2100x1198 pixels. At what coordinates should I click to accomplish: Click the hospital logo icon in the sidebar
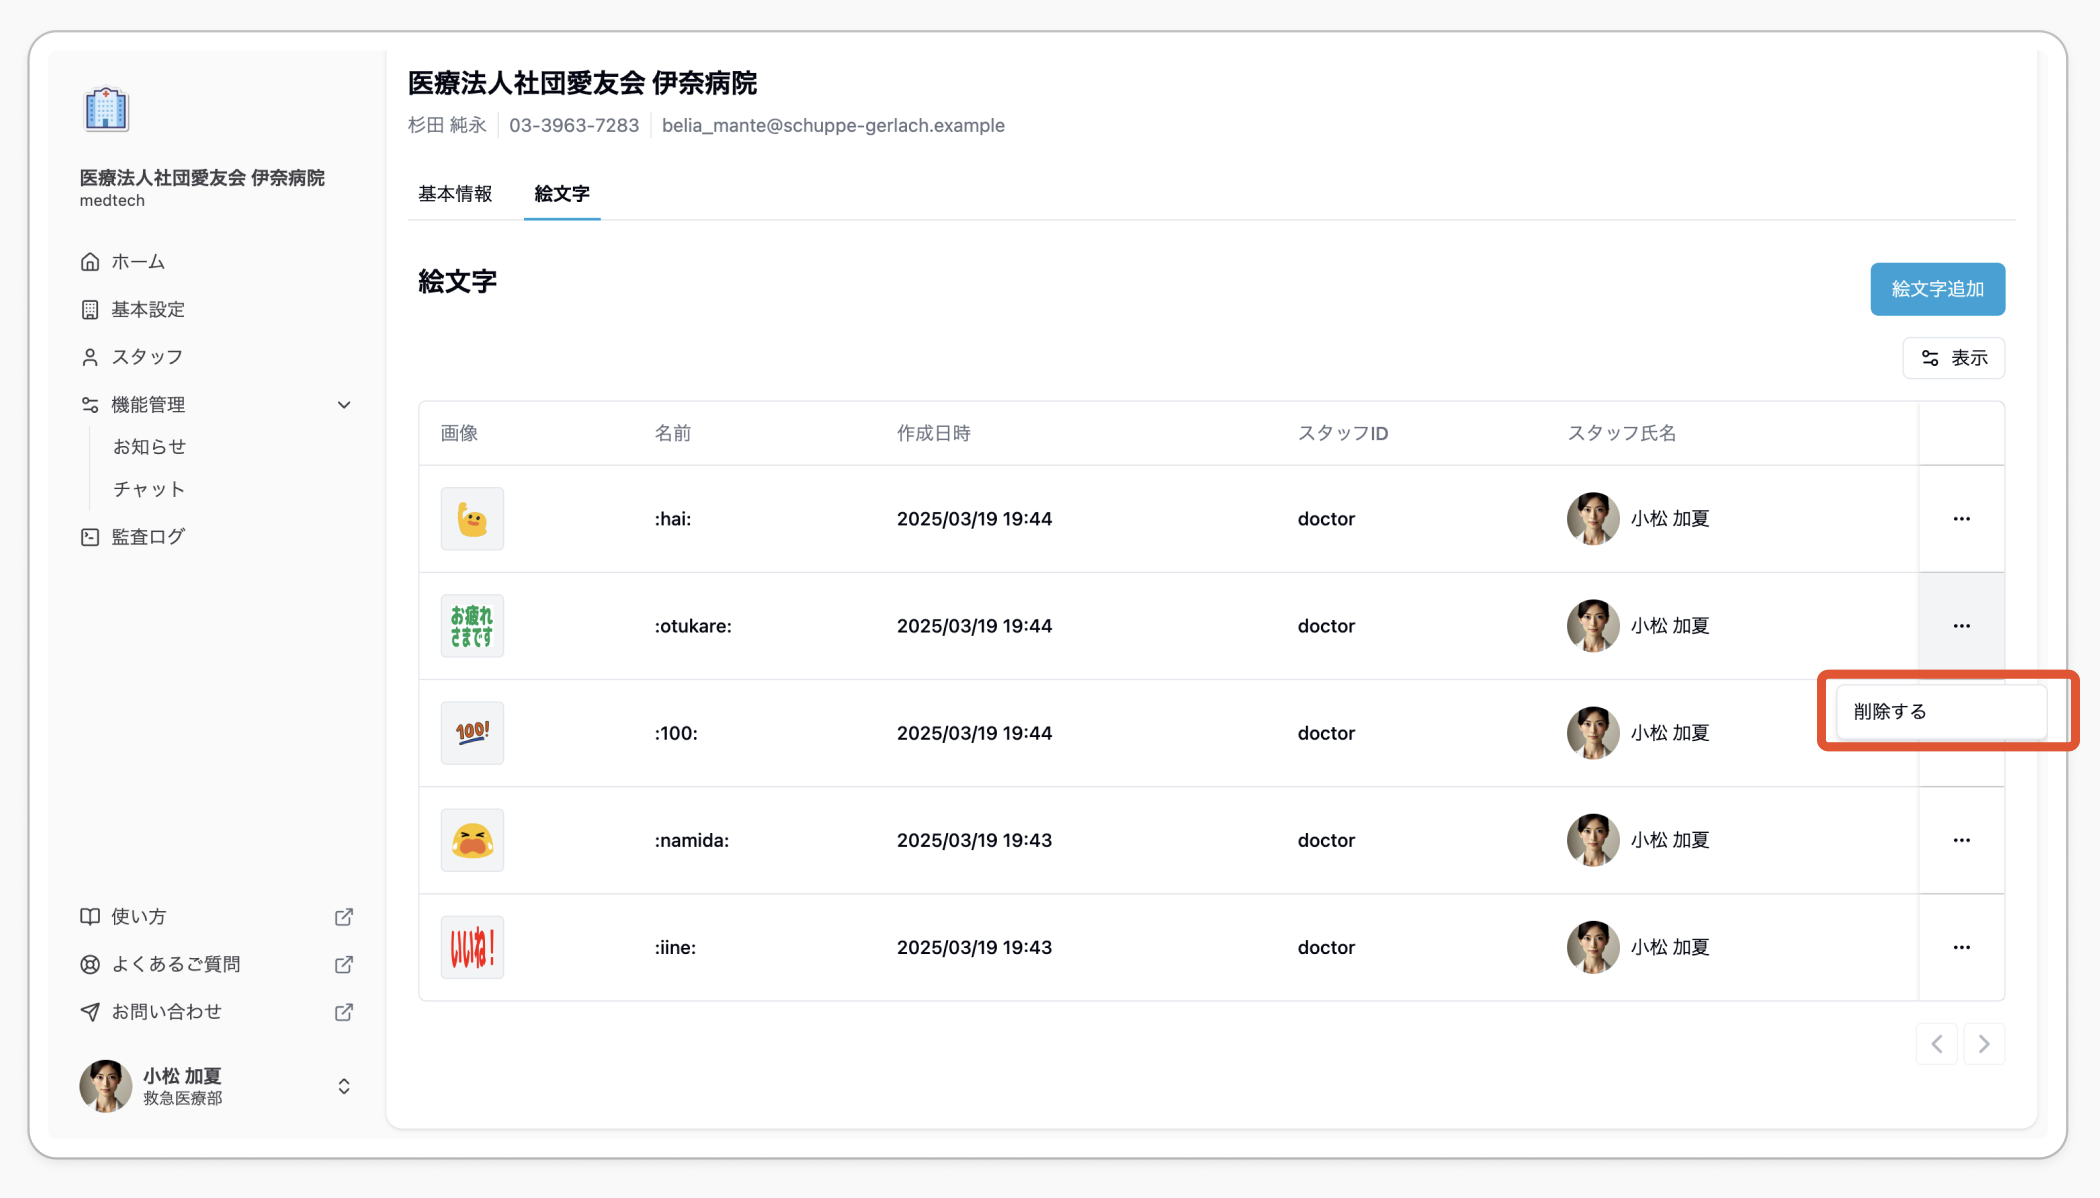pyautogui.click(x=106, y=109)
